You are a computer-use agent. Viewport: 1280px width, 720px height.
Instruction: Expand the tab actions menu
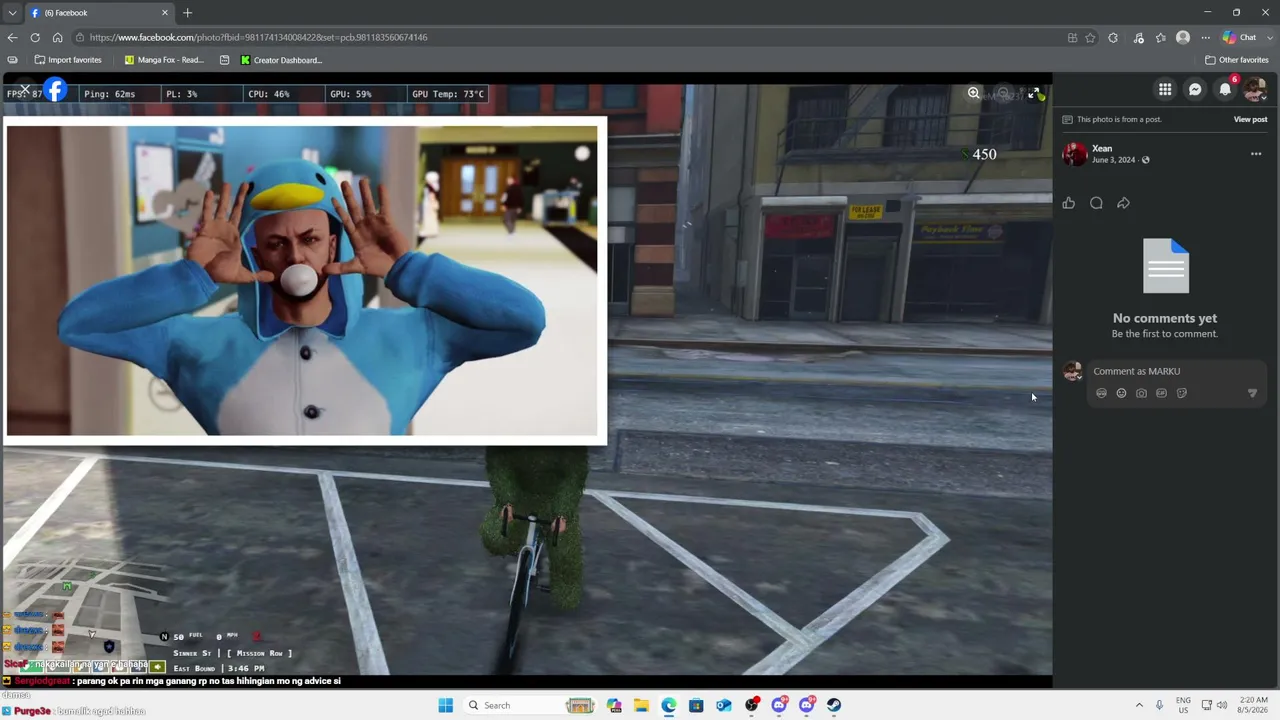click(12, 13)
